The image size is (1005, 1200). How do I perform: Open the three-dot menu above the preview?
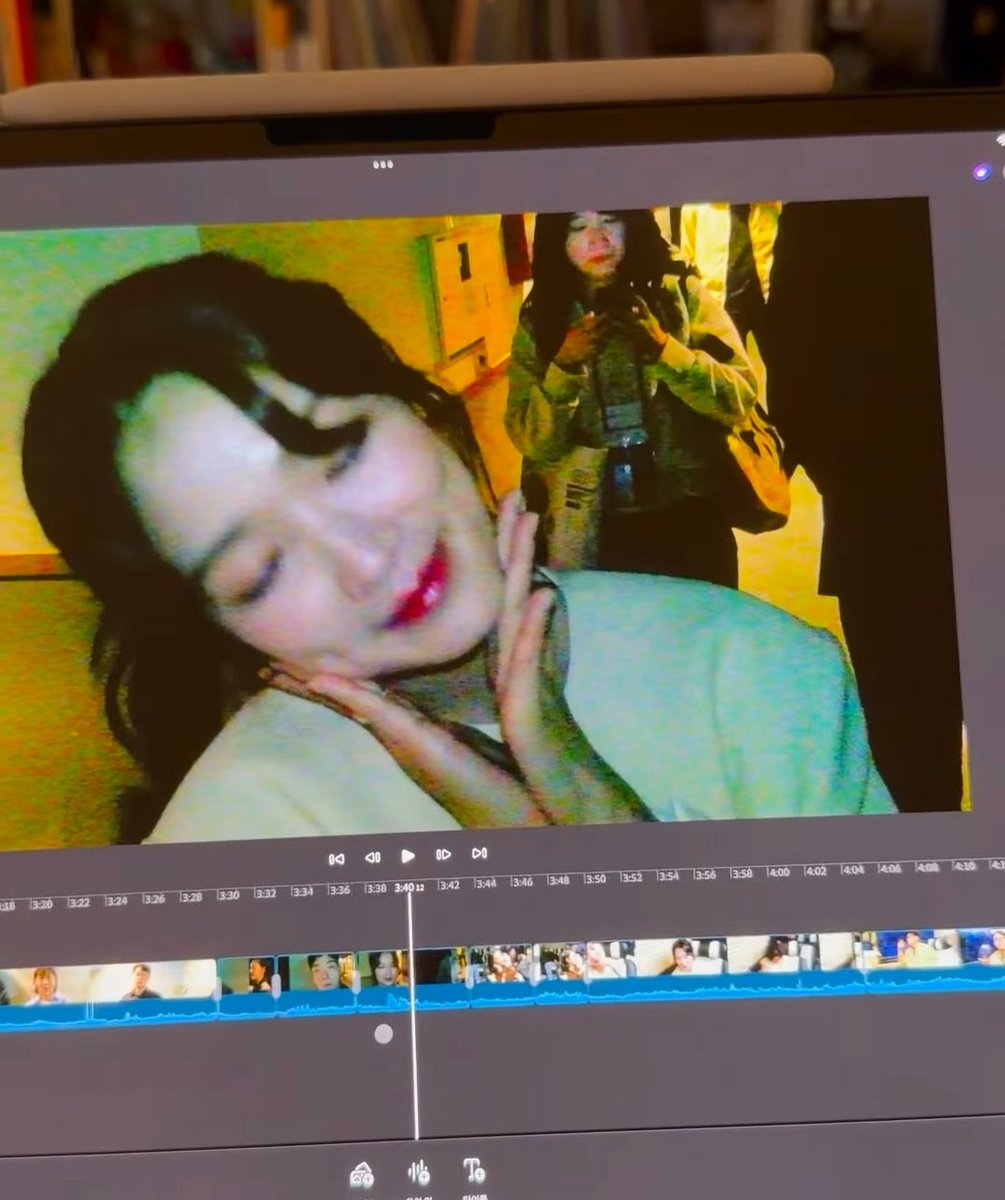382,164
